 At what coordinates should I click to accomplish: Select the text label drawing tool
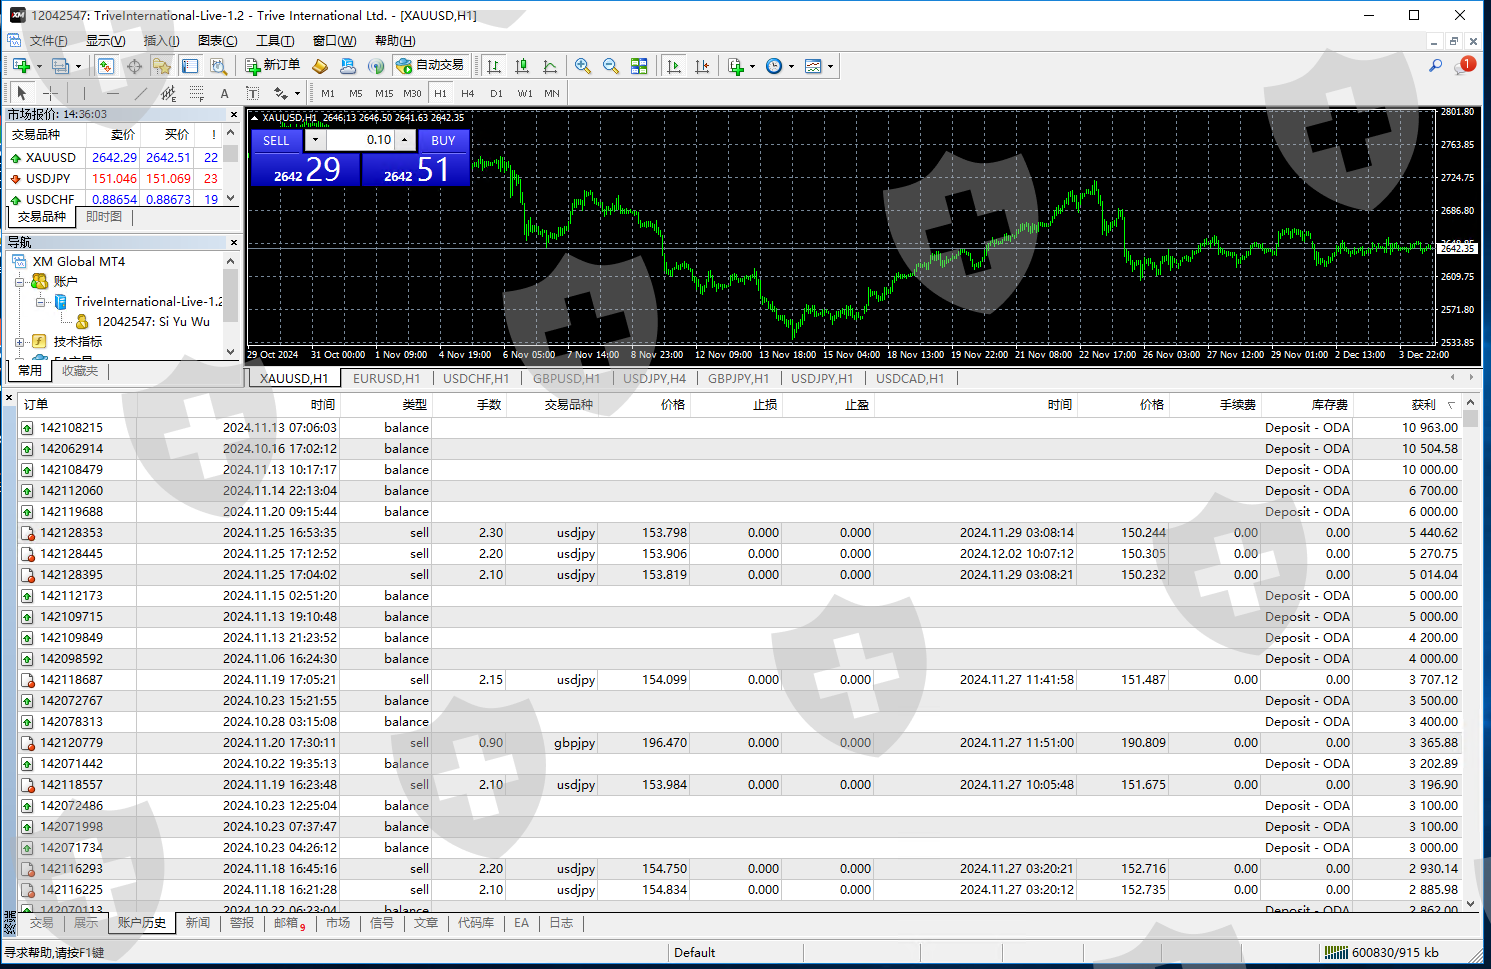[224, 93]
